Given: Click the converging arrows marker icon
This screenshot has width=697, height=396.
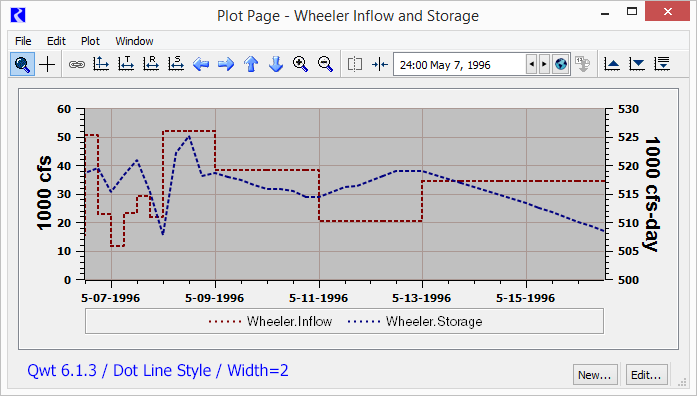Looking at the screenshot, I should 380,64.
